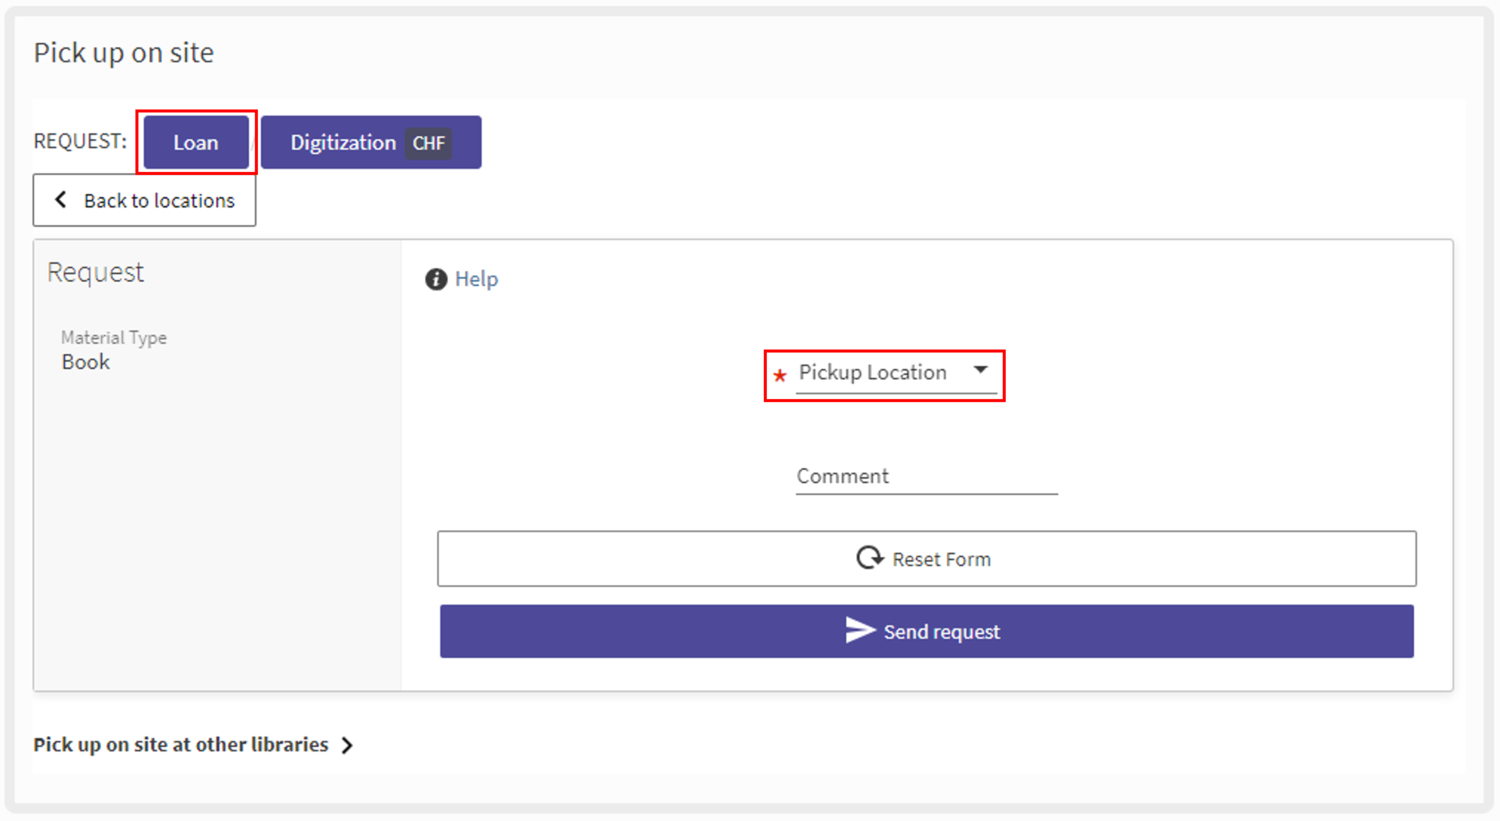
Task: Click the red required asterisk
Action: [780, 376]
